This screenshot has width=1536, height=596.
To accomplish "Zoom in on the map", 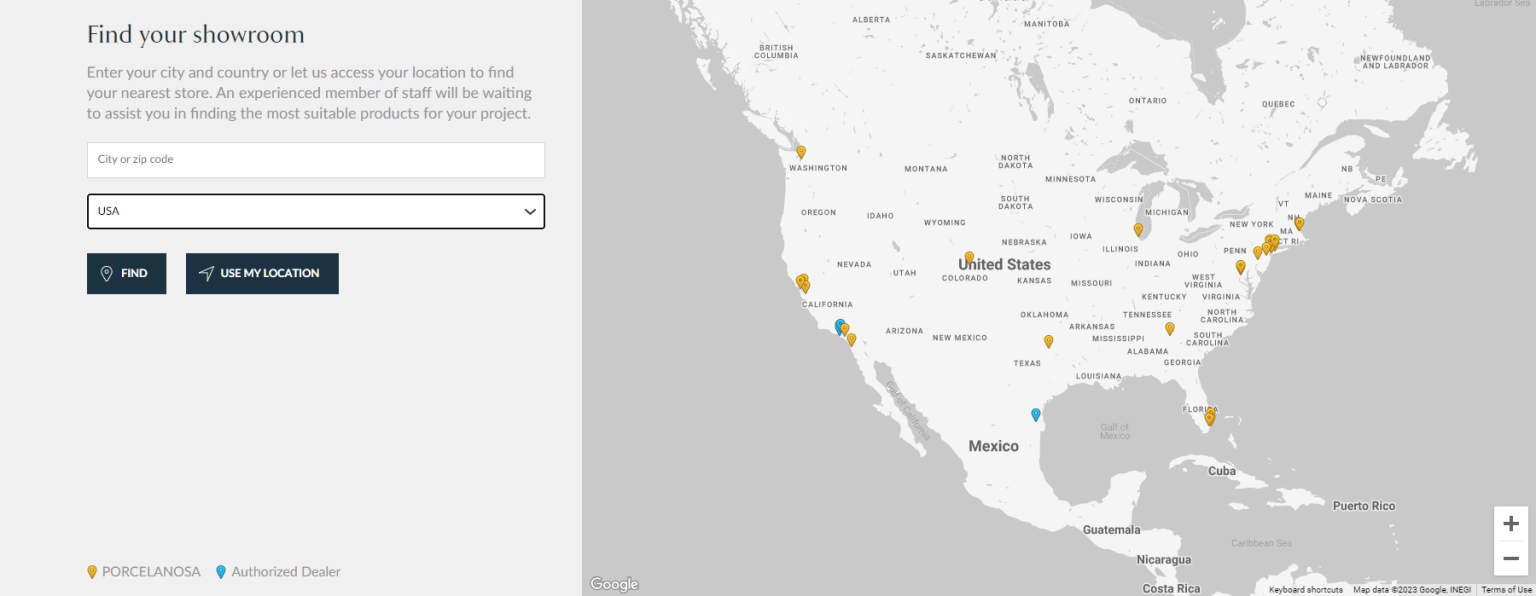I will (x=1511, y=523).
